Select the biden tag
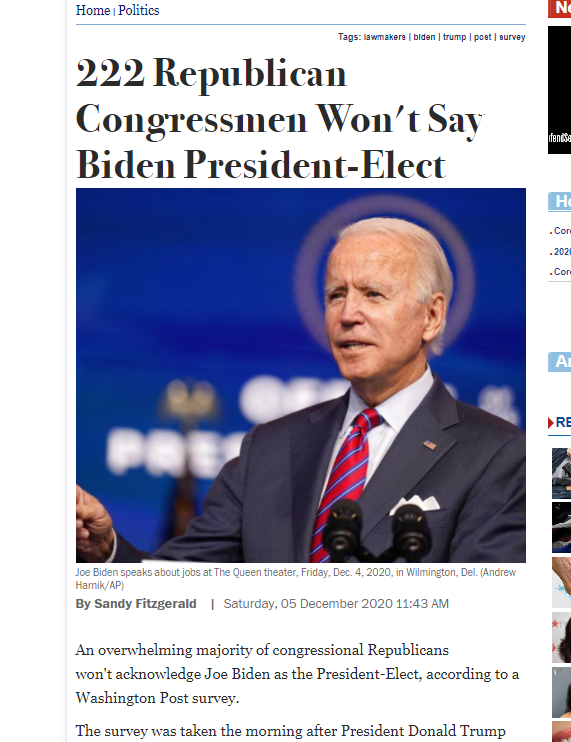 pyautogui.click(x=424, y=37)
